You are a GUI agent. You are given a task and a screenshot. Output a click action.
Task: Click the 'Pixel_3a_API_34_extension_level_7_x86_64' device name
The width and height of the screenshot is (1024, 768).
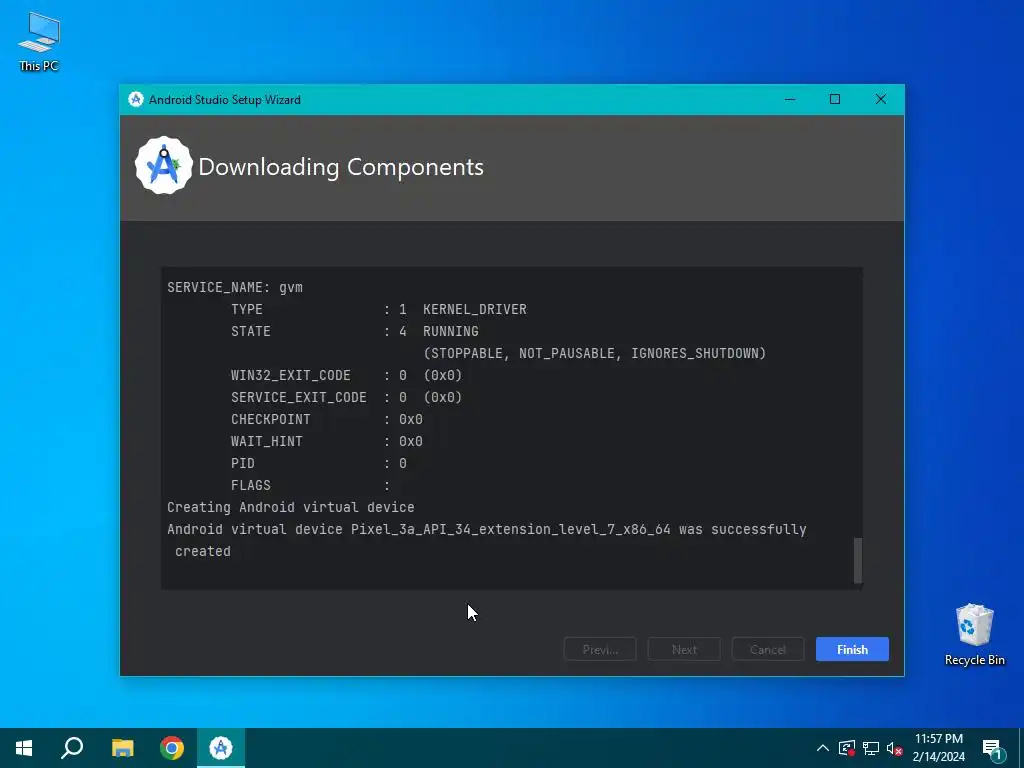click(511, 529)
